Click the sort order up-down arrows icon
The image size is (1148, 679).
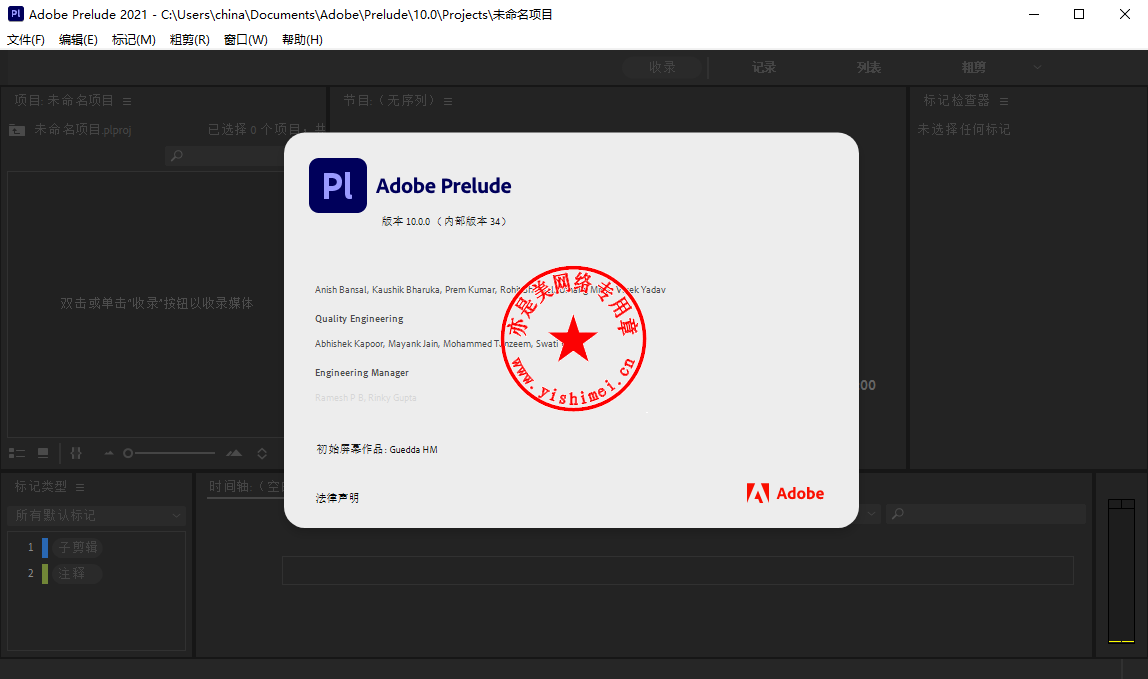pos(262,453)
